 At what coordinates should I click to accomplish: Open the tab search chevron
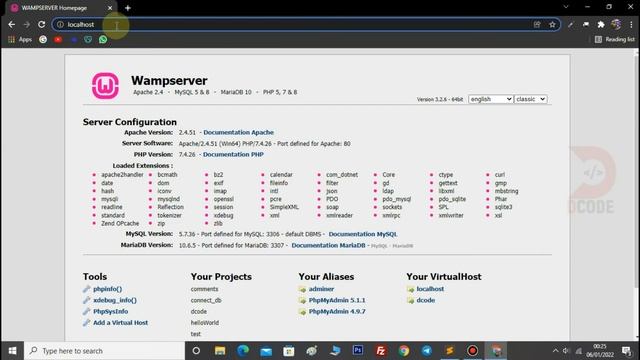pyautogui.click(x=566, y=7)
